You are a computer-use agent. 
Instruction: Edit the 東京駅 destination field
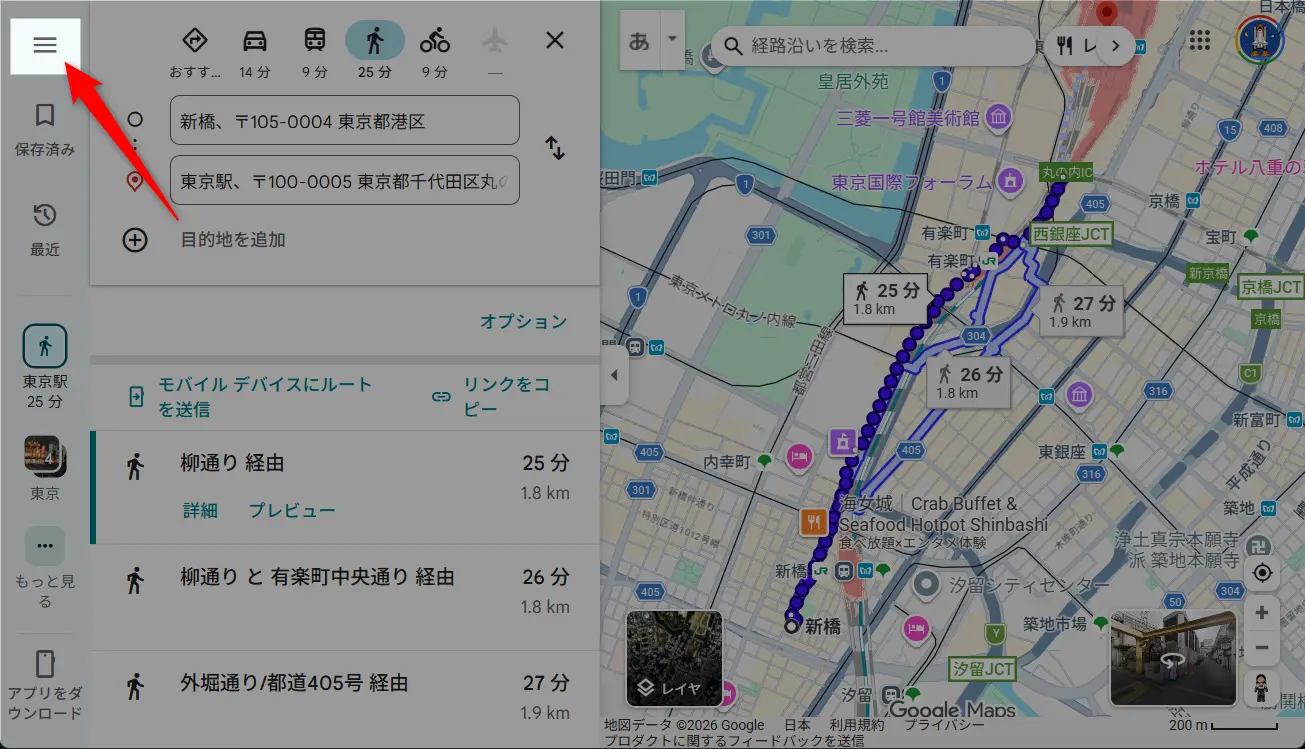345,180
